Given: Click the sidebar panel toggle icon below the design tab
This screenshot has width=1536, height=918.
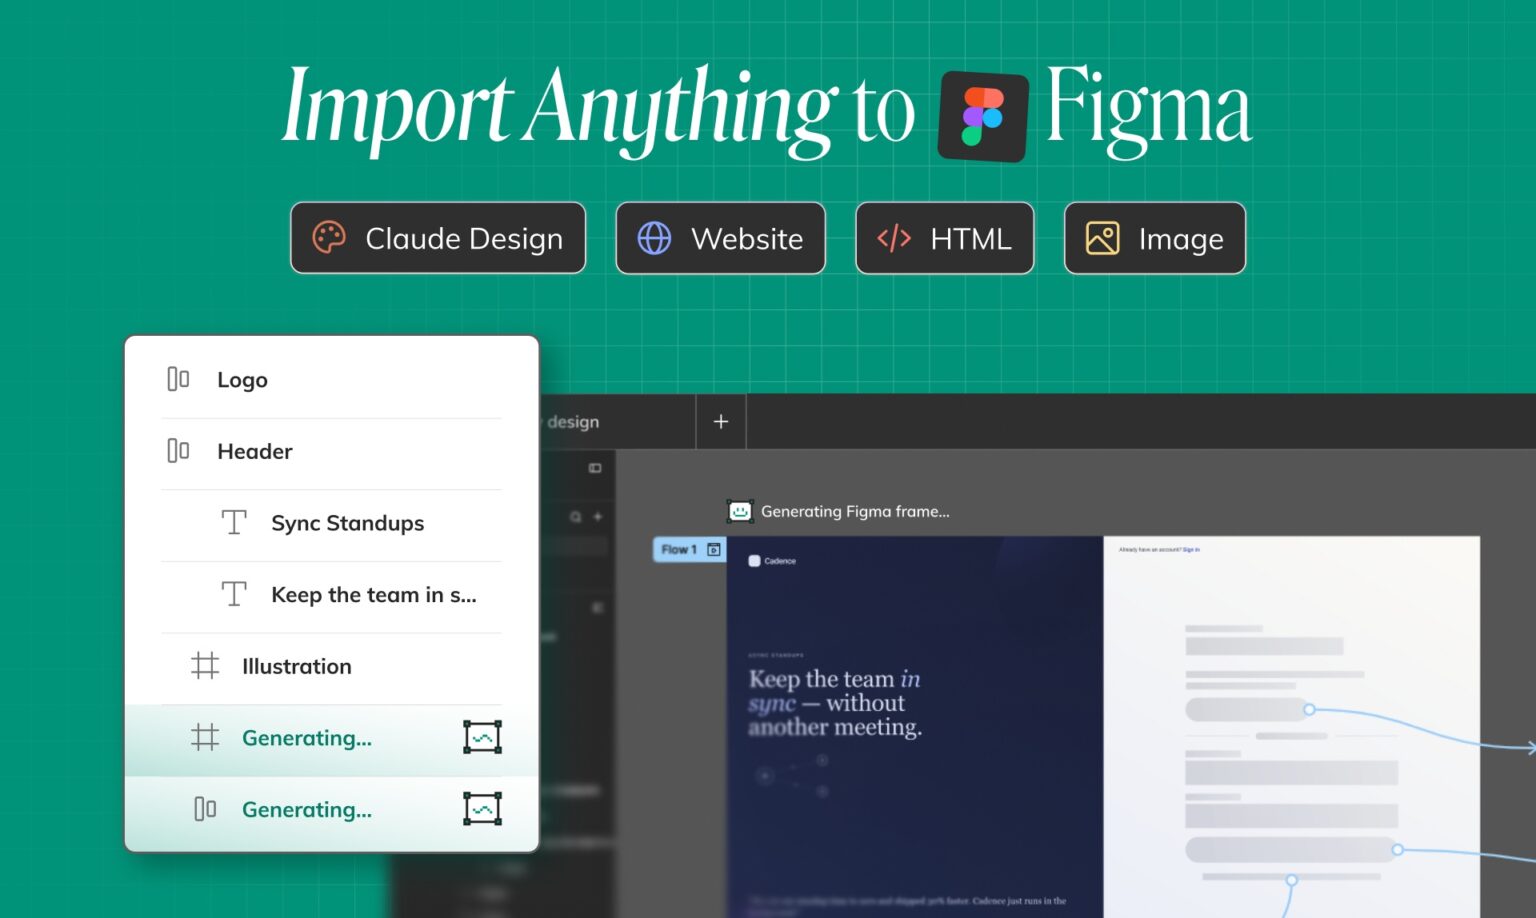Looking at the screenshot, I should 595,468.
